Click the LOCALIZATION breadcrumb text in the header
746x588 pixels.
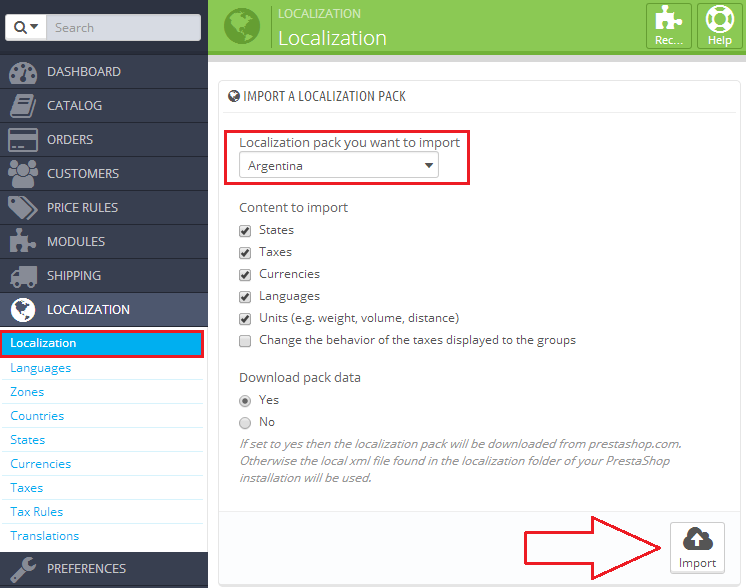tap(319, 14)
